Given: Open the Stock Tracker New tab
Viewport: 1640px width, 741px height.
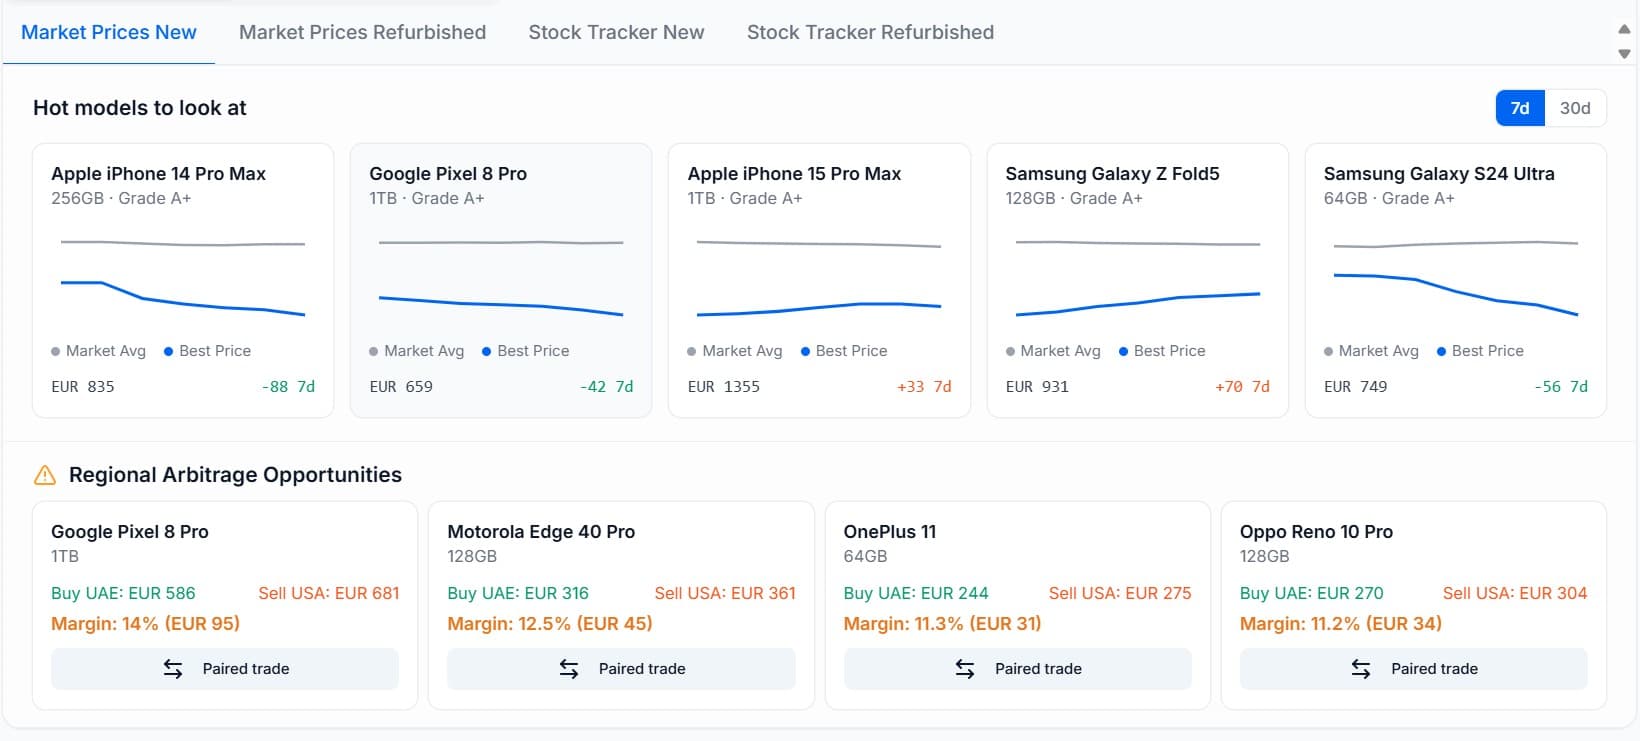Looking at the screenshot, I should tap(616, 32).
